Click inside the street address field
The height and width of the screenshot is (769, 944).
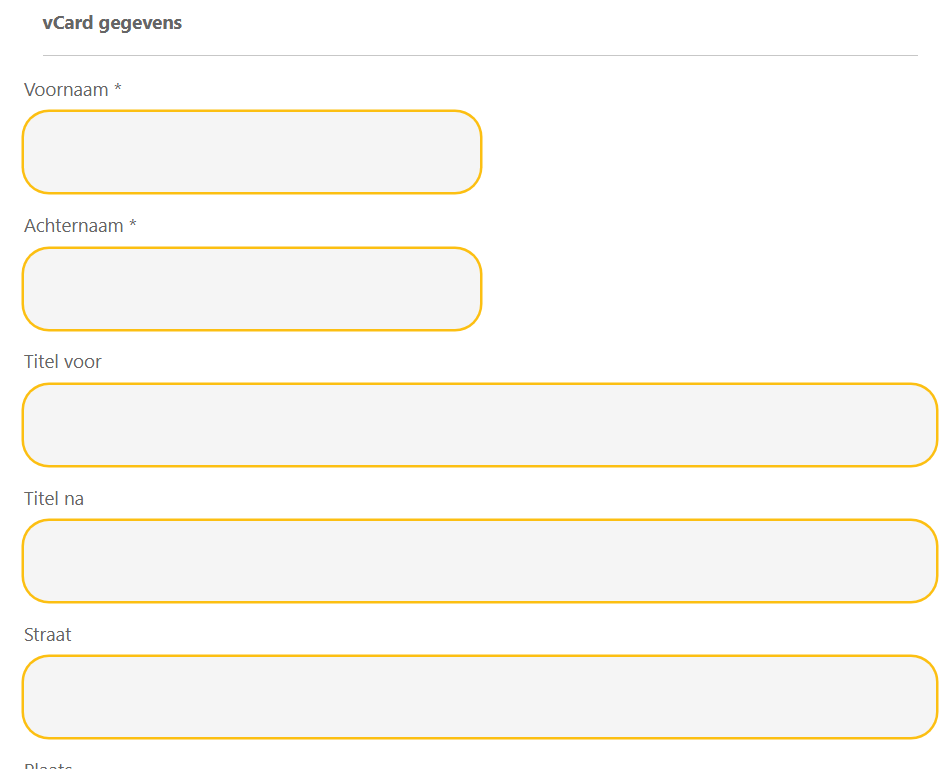(x=480, y=696)
